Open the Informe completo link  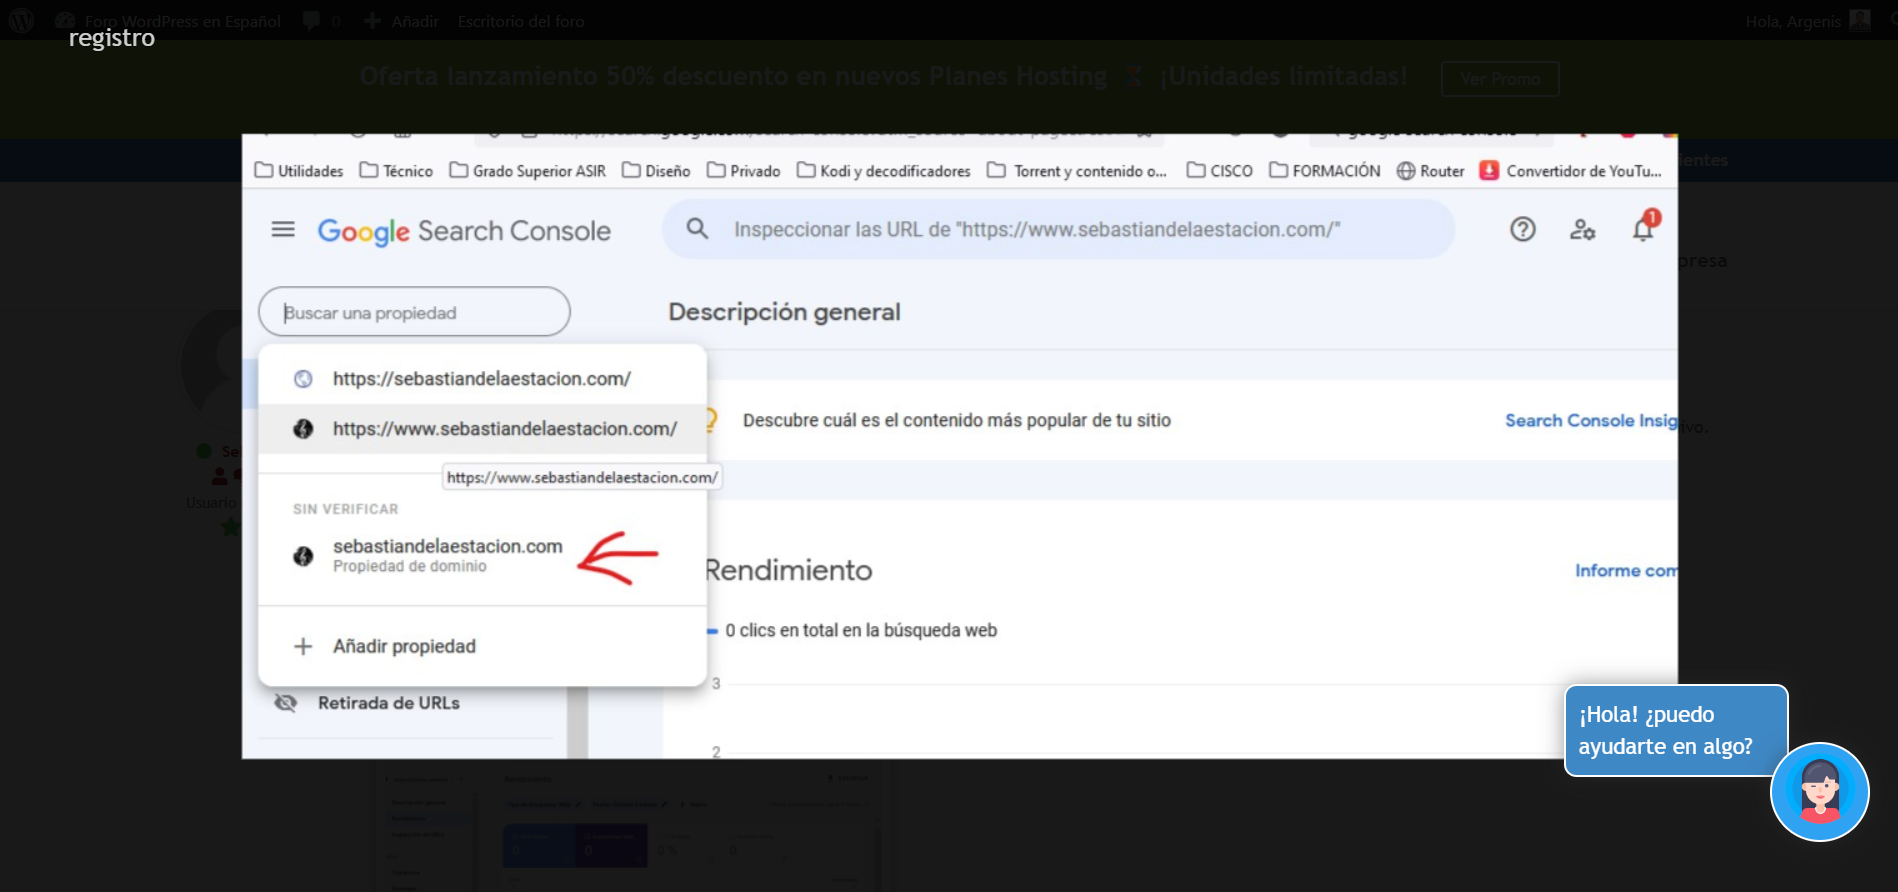pyautogui.click(x=1626, y=571)
